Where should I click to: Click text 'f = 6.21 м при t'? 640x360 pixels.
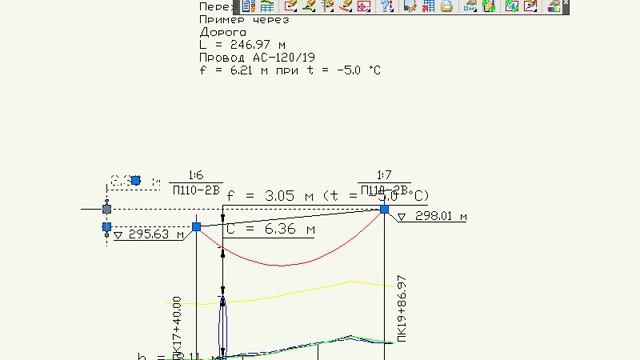click(x=257, y=70)
